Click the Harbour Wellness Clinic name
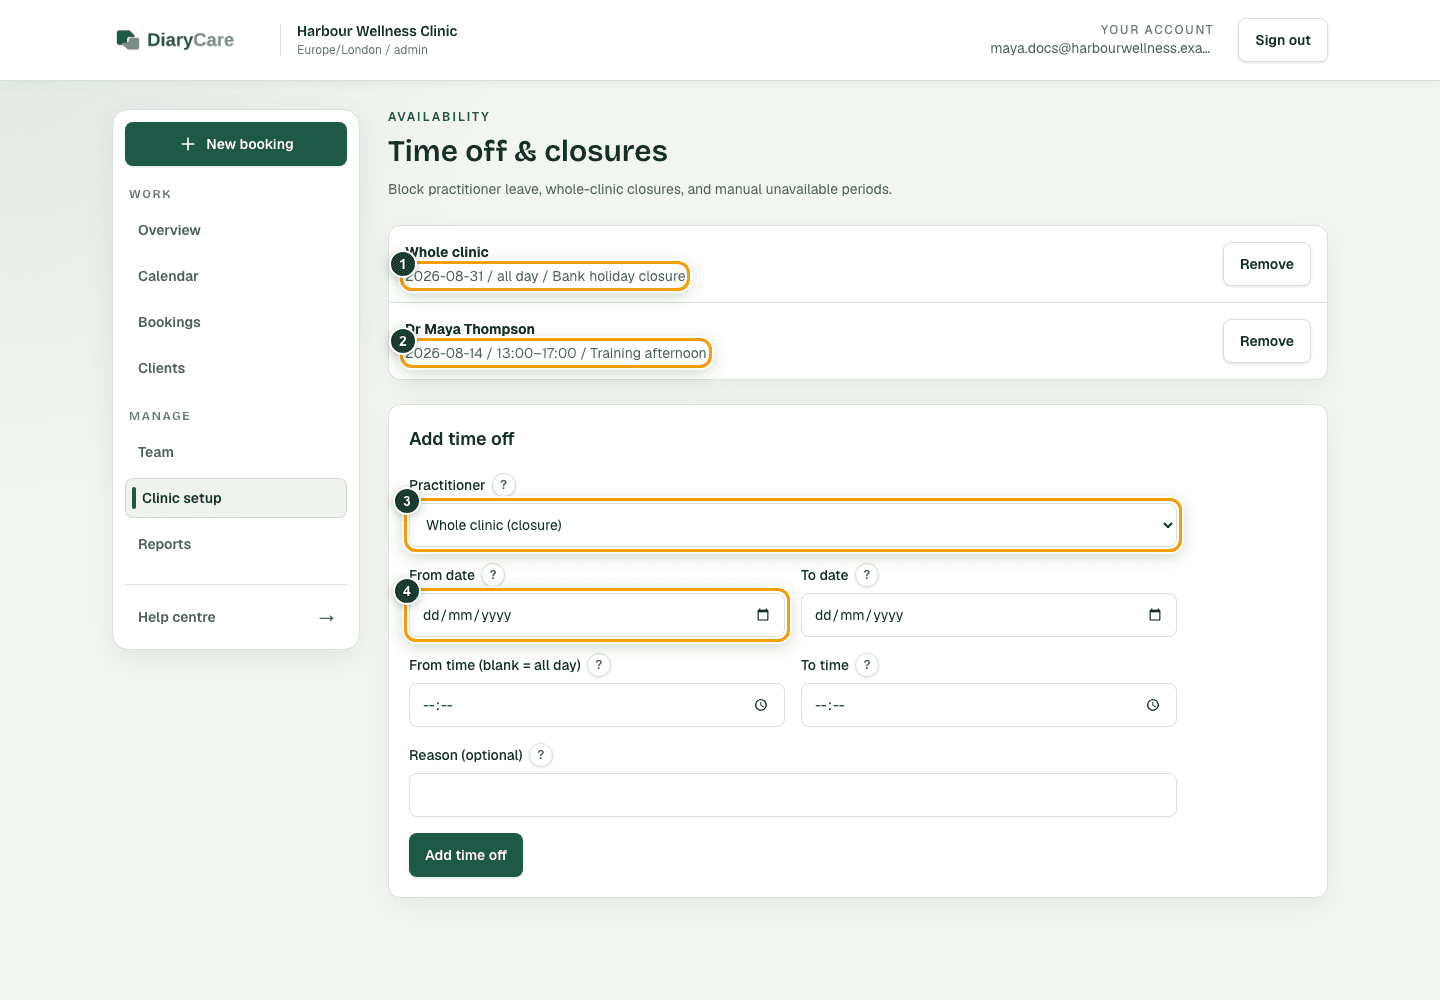This screenshot has height=1000, width=1440. [x=377, y=31]
